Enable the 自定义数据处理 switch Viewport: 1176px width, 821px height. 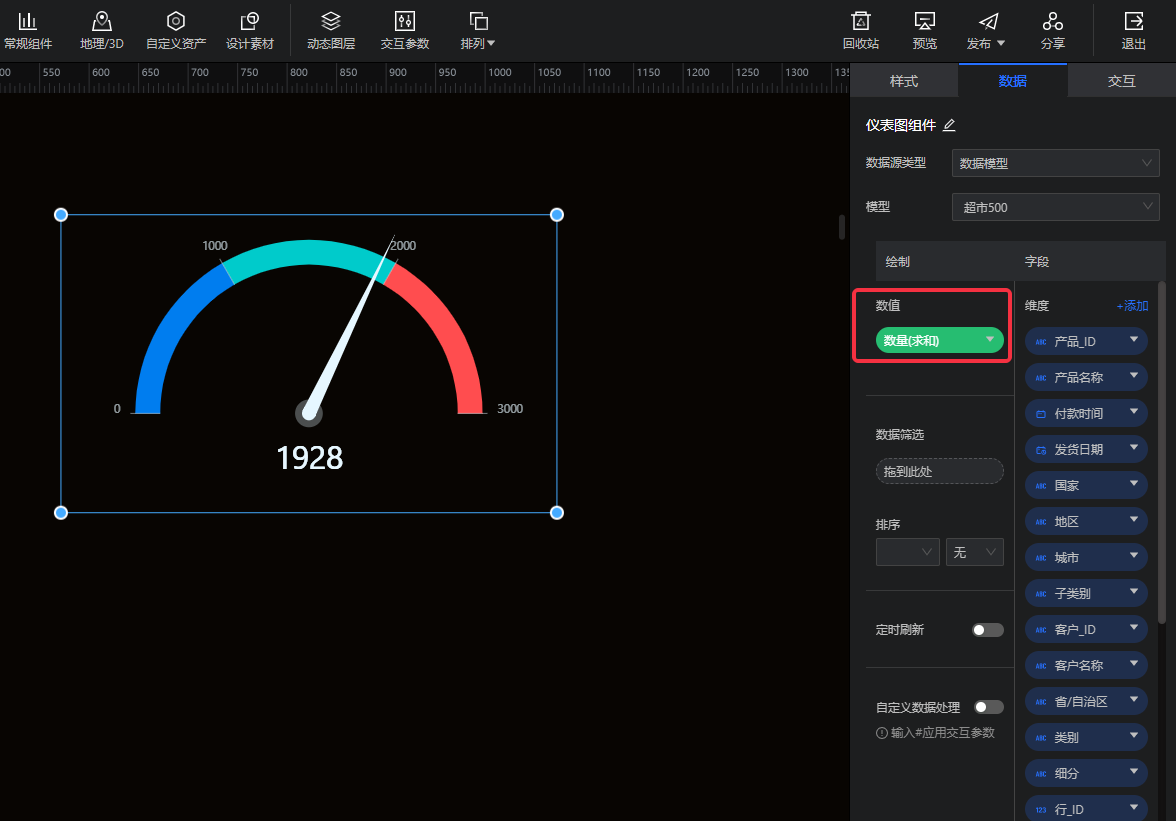coord(988,707)
